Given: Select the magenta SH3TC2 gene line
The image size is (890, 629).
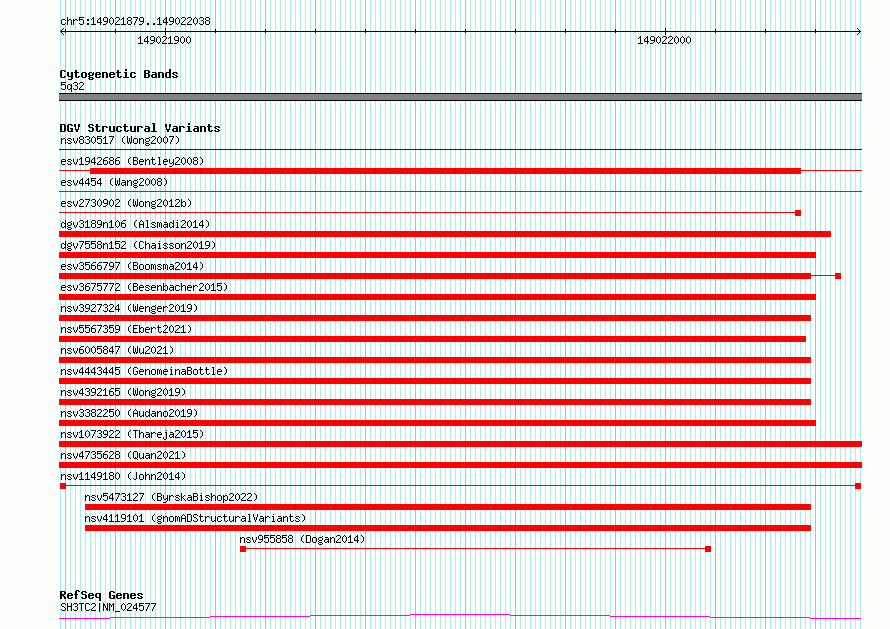Looking at the screenshot, I should [x=460, y=617].
